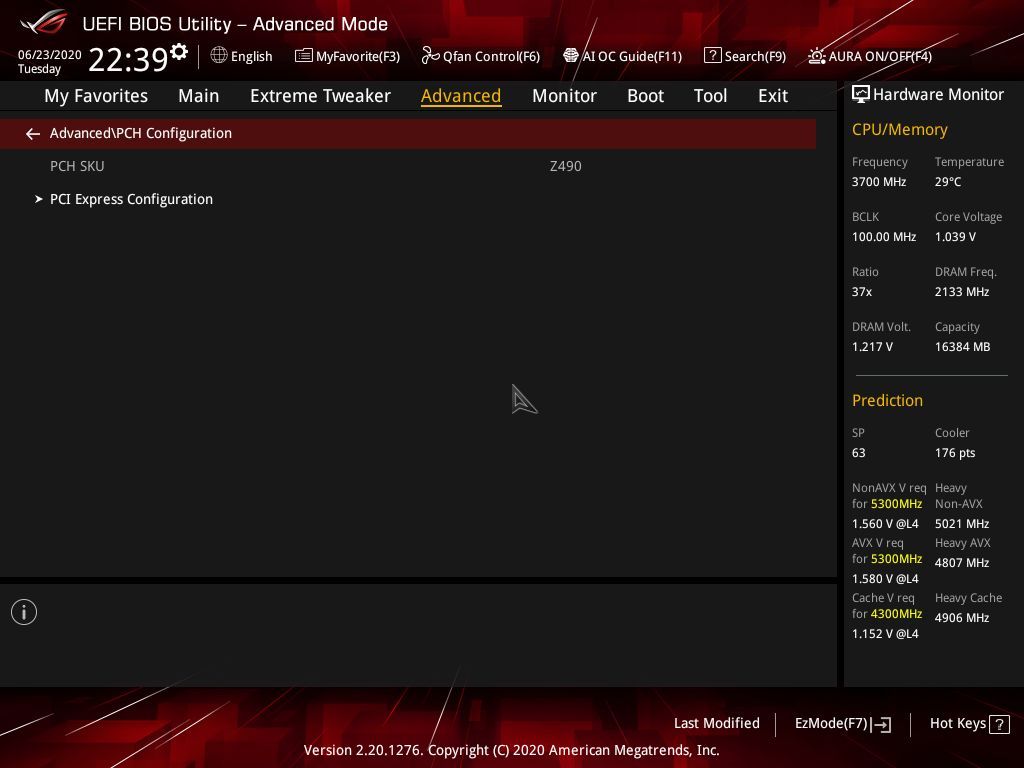Click the clock time 22:39
Image resolution: width=1024 pixels, height=768 pixels.
(129, 59)
